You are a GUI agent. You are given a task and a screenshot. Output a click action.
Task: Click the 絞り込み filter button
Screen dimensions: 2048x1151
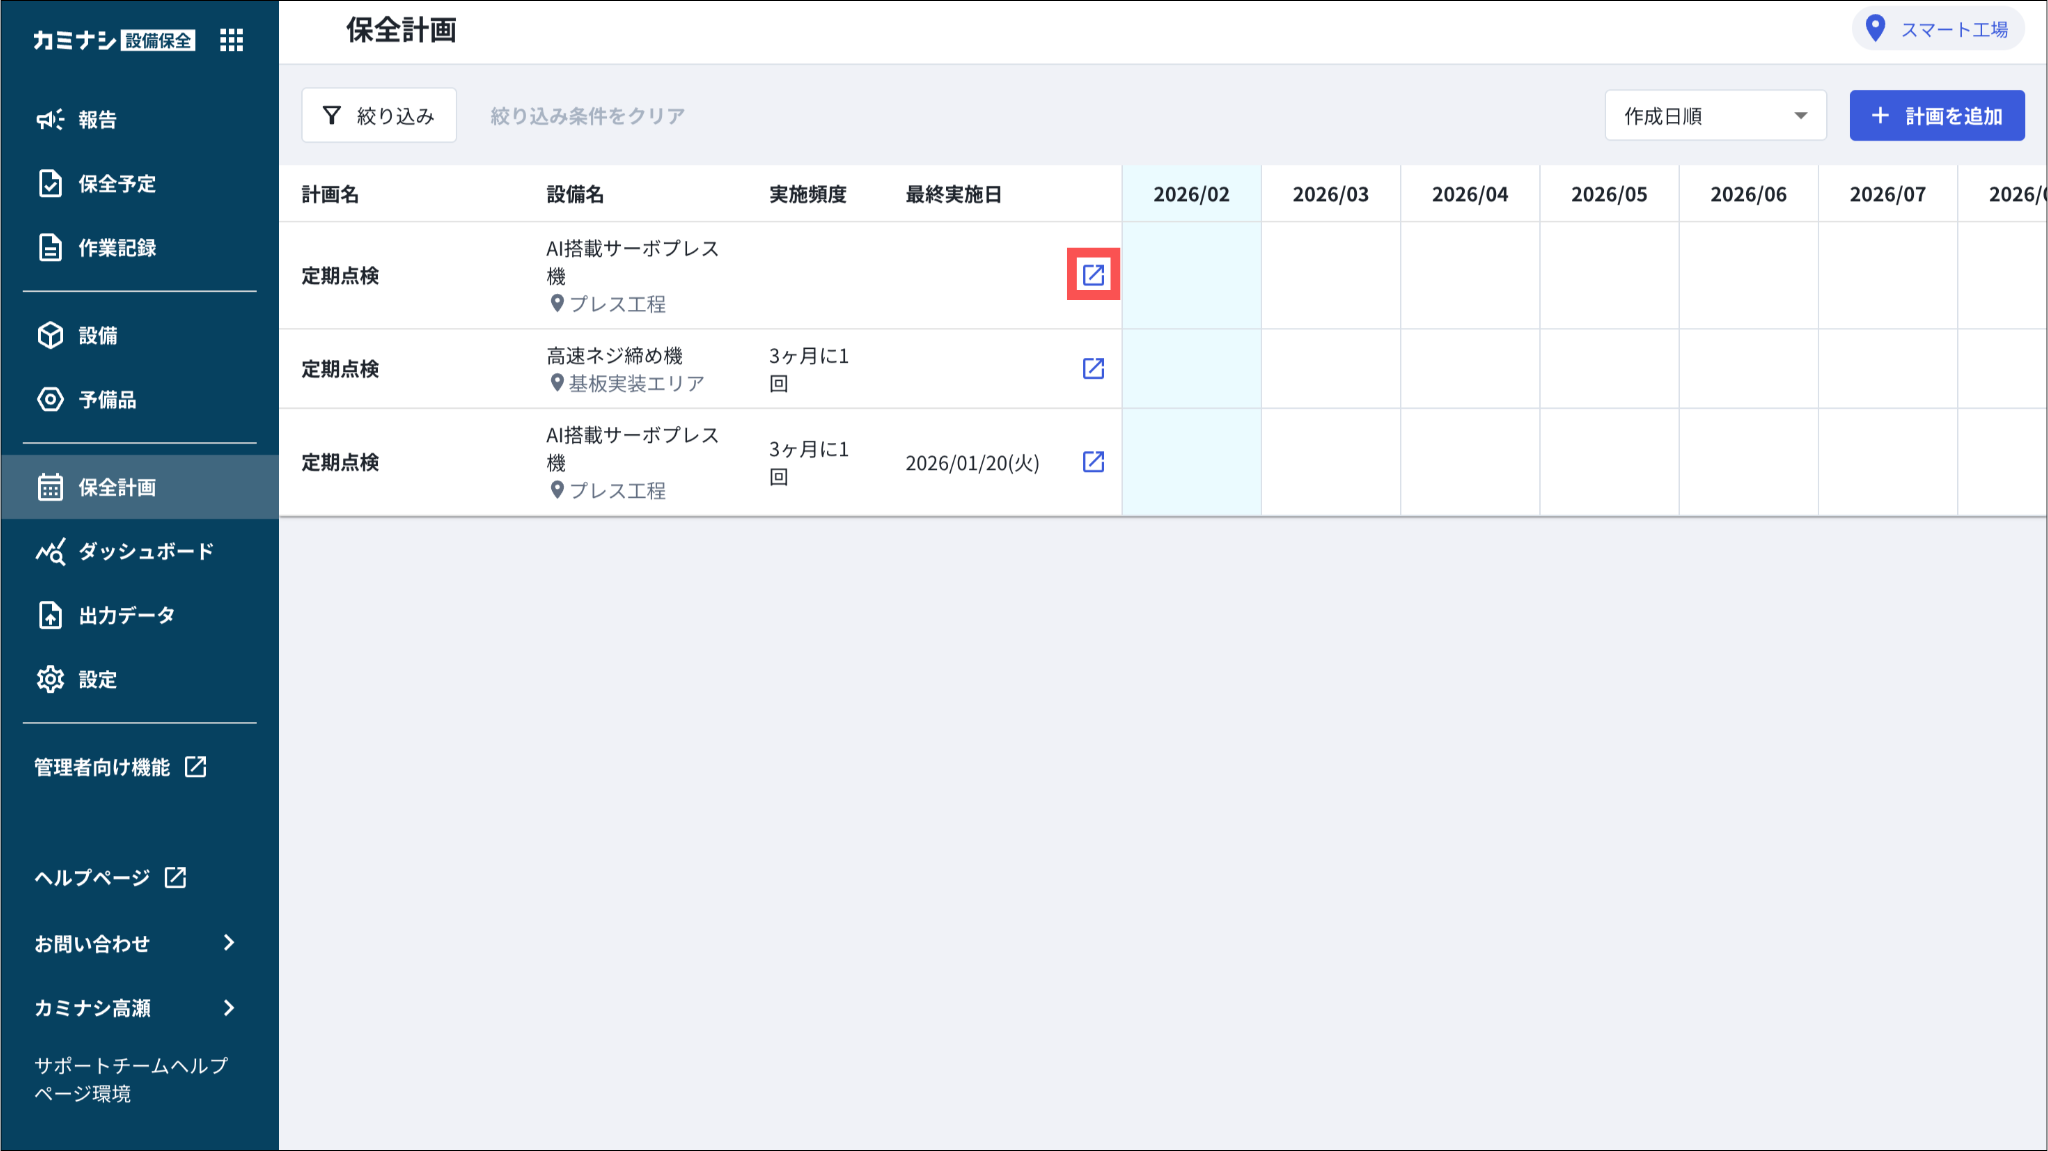(x=379, y=116)
